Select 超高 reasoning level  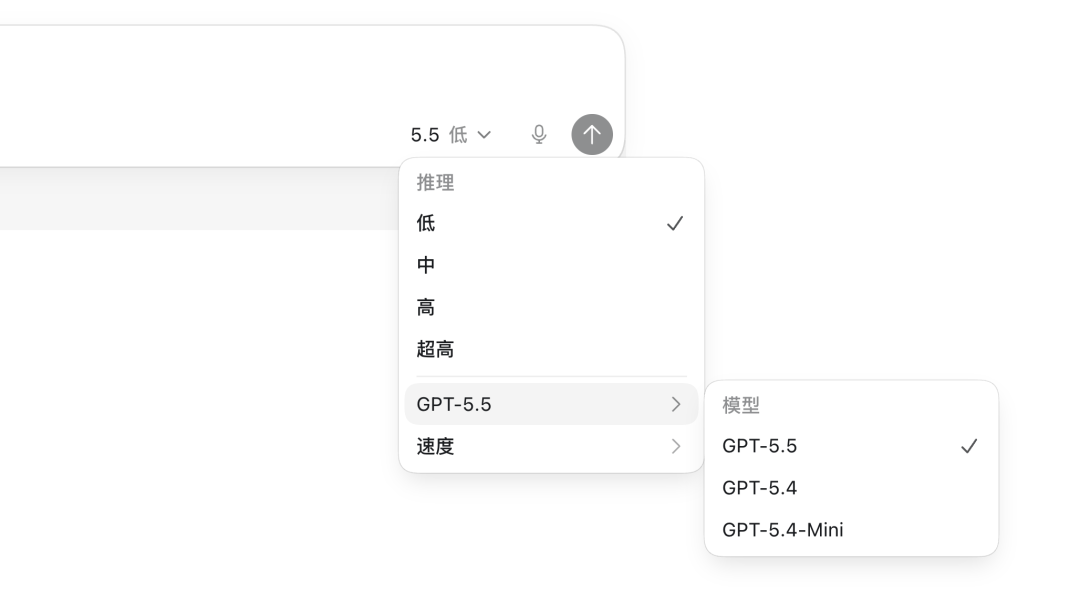tap(551, 349)
